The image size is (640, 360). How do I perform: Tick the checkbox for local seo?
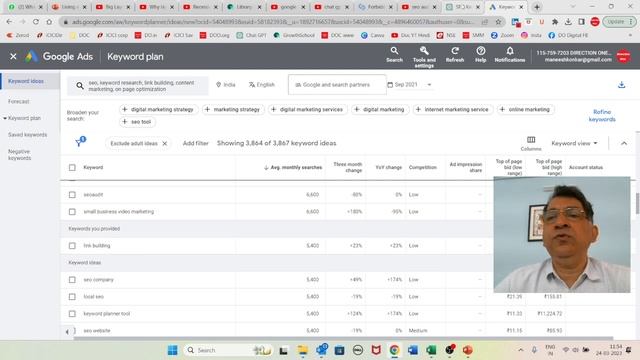[x=72, y=297]
